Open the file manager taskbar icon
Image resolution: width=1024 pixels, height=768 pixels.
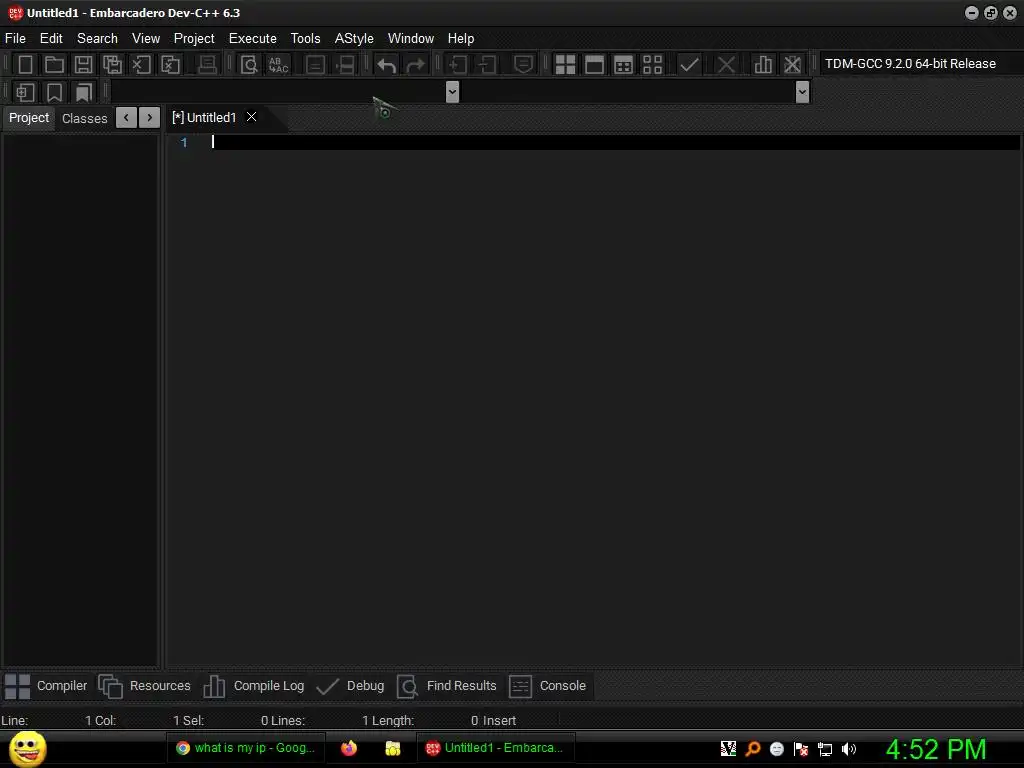point(392,748)
